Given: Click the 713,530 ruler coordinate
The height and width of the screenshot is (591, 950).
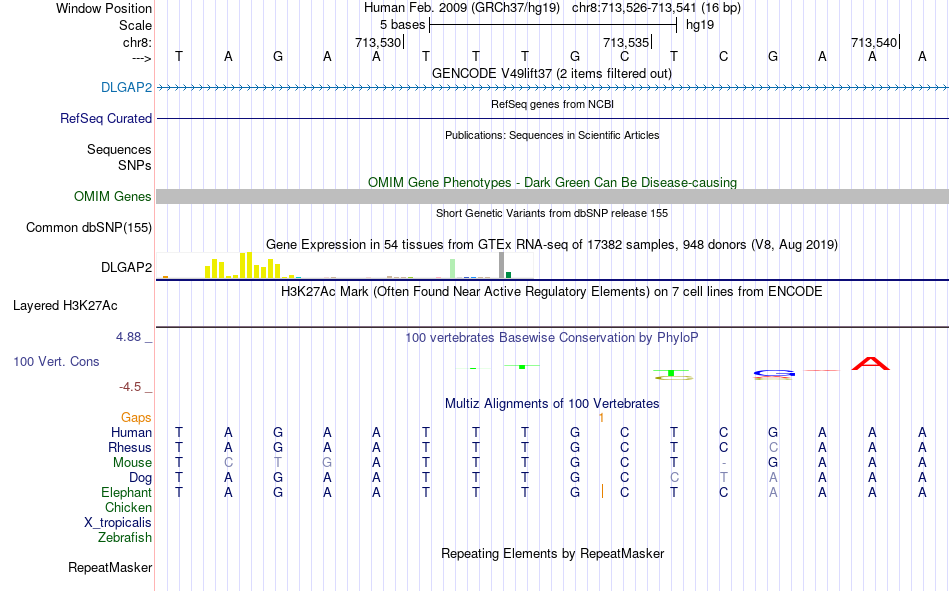Looking at the screenshot, I should pos(378,42).
